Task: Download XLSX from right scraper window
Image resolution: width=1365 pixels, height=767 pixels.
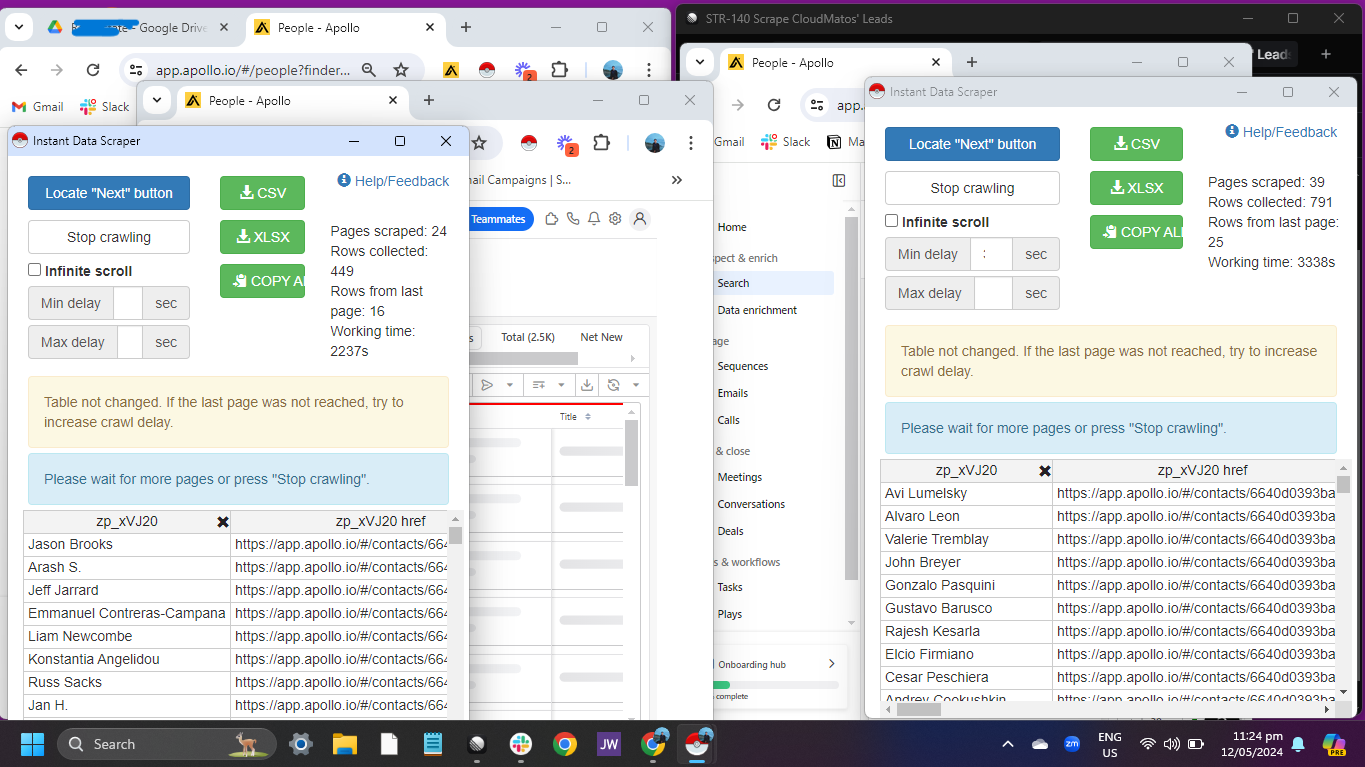Action: (1136, 188)
